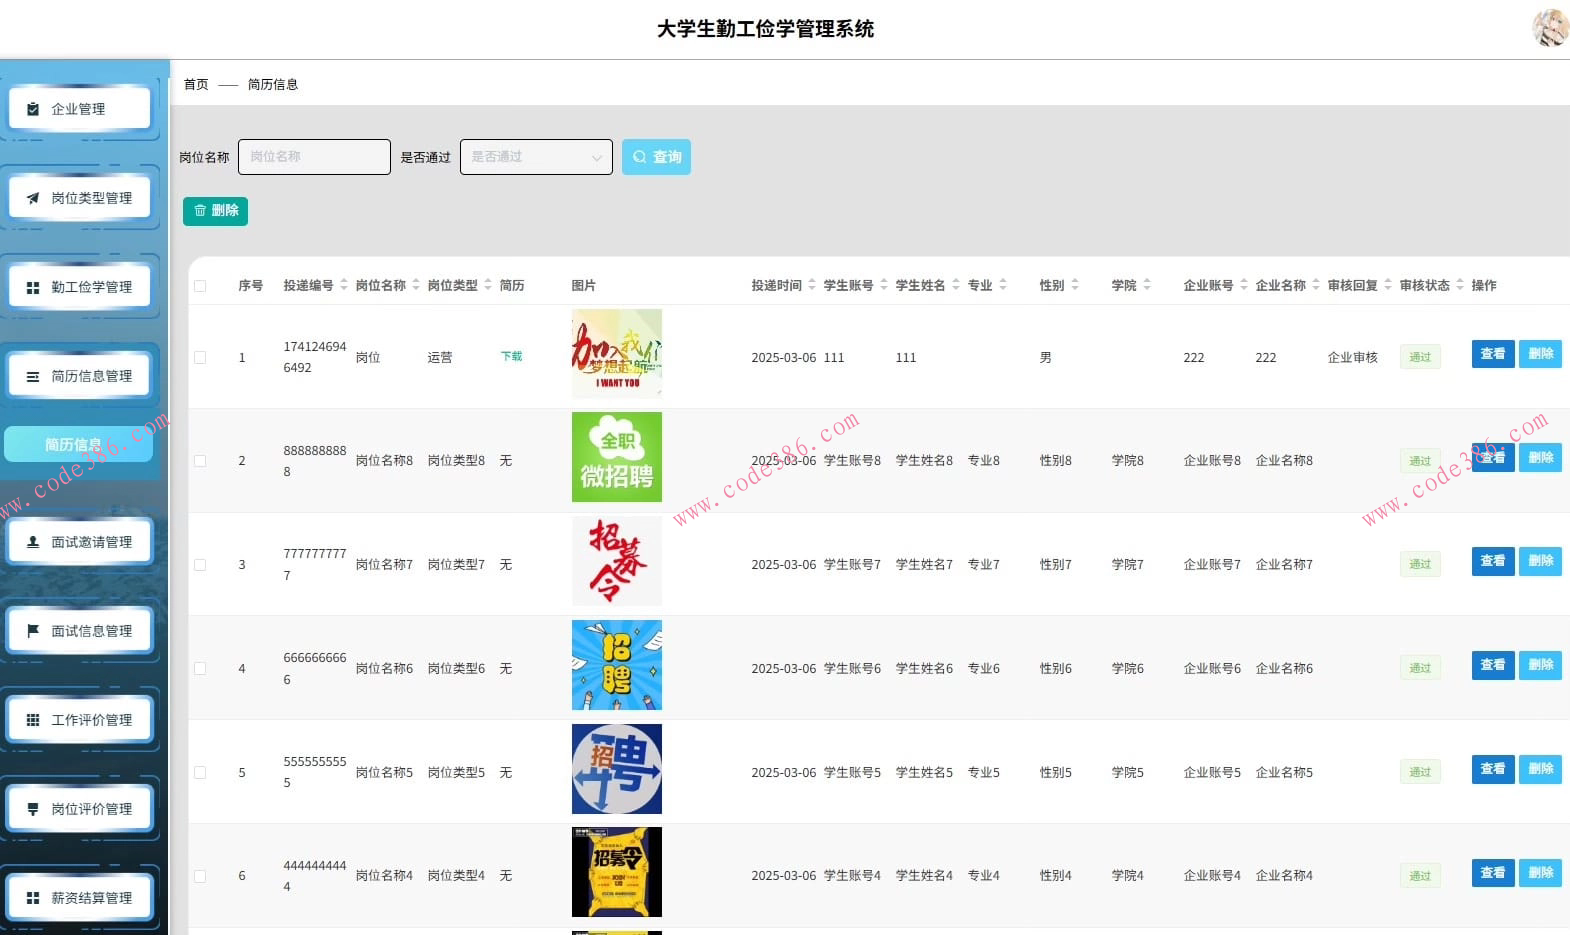Click the 企业审核 reply text
The height and width of the screenshot is (935, 1570).
coord(1353,358)
